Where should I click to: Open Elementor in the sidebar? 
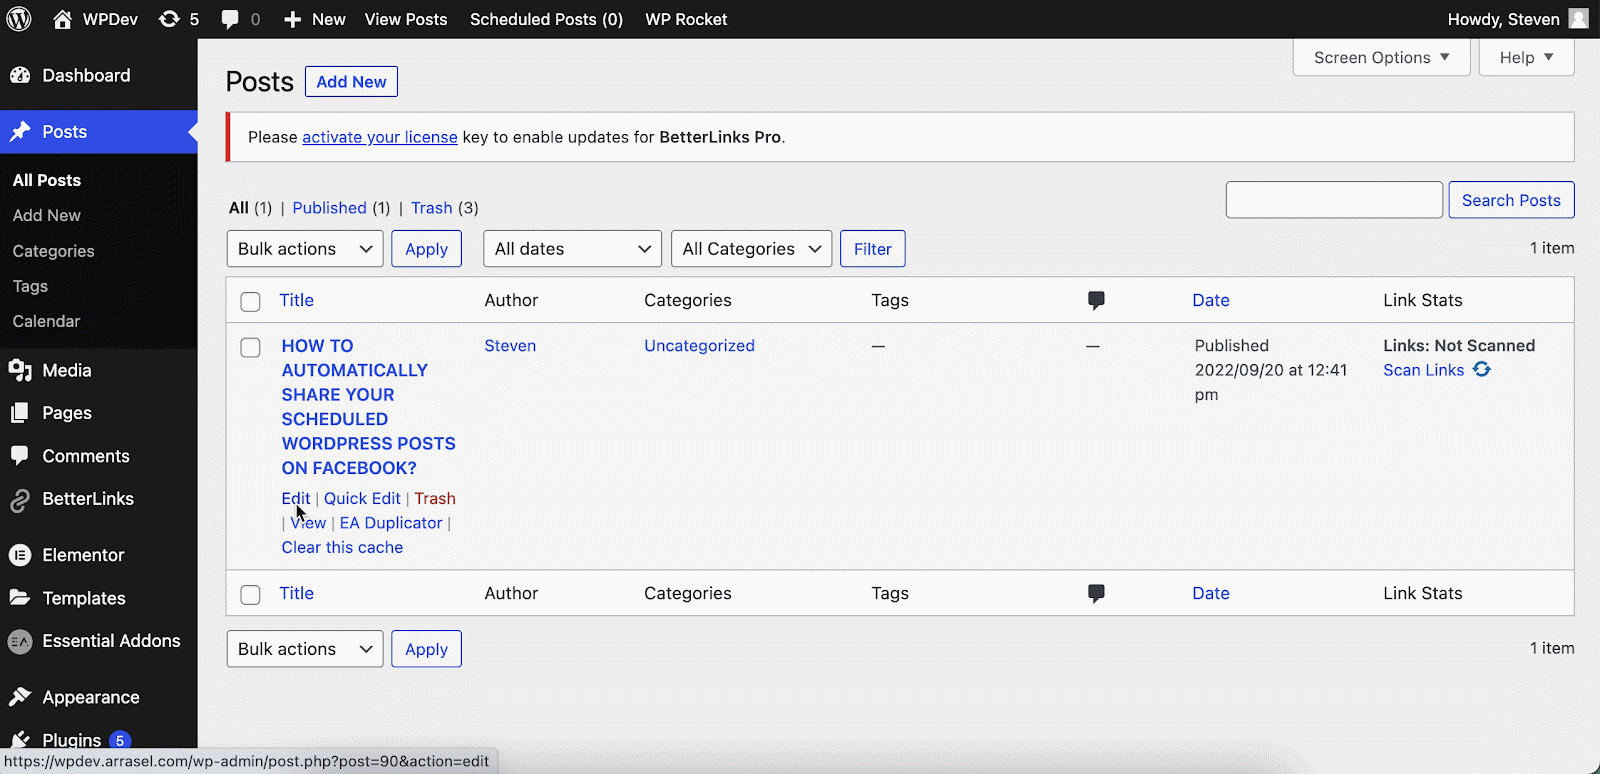83,555
